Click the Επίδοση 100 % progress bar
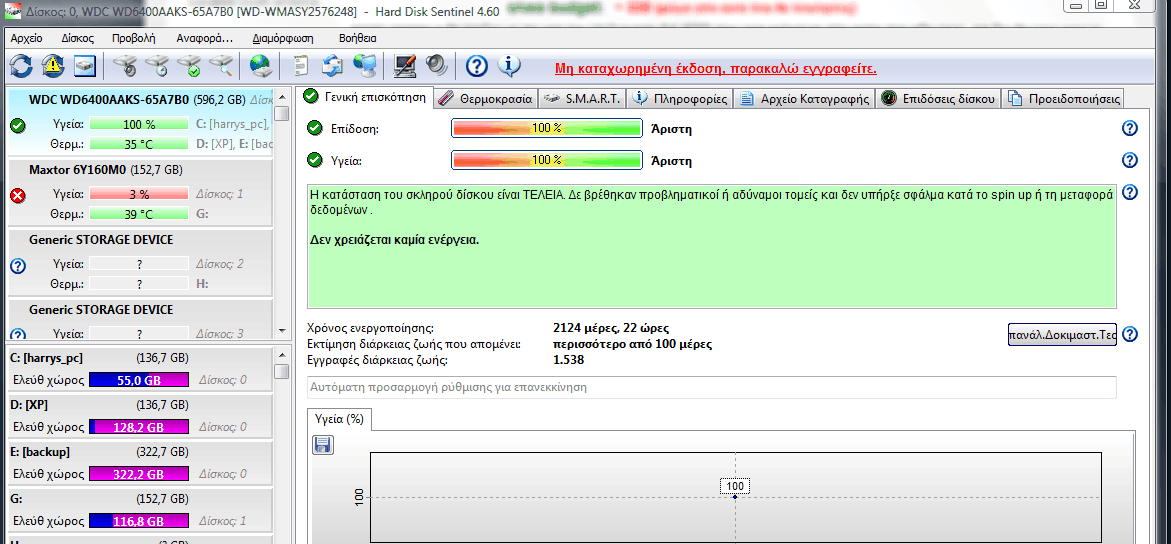Viewport: 1171px width, 544px height. point(547,129)
